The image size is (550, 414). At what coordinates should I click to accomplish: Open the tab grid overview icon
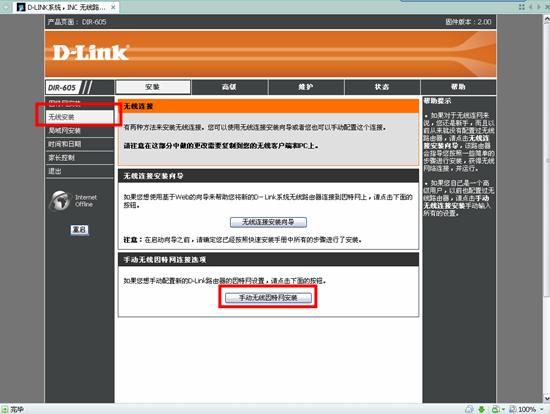(x=522, y=7)
